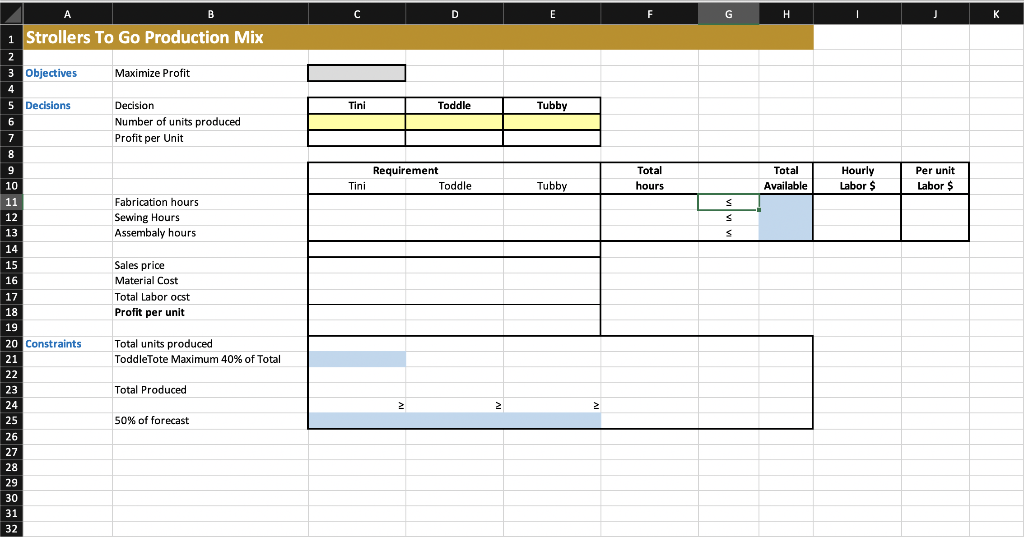1024x537 pixels.
Task: Click the Per unit Labor $ header
Action: 935,178
